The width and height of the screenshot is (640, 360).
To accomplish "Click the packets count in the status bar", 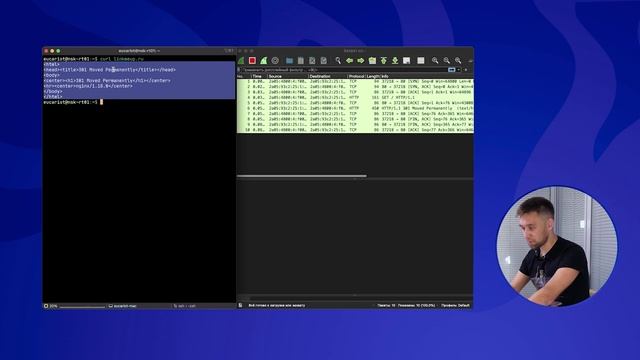I will tap(407, 305).
